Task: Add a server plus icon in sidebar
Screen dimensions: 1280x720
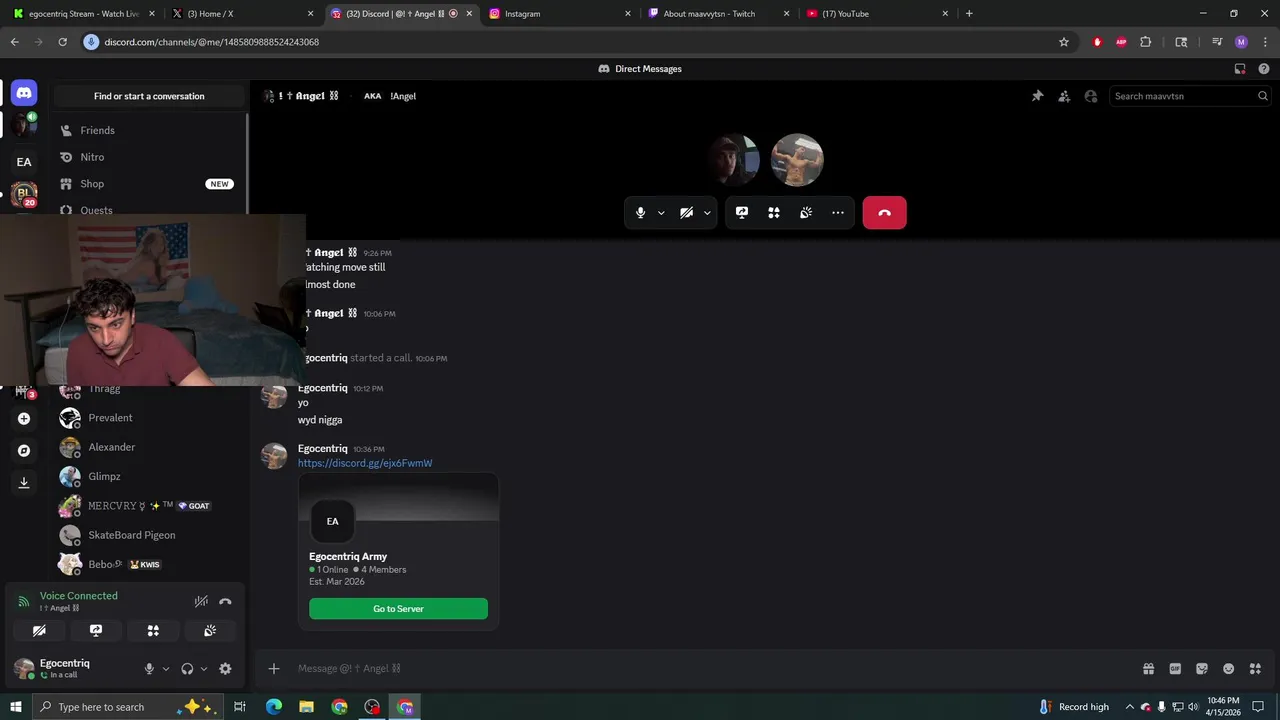Action: pos(24,419)
